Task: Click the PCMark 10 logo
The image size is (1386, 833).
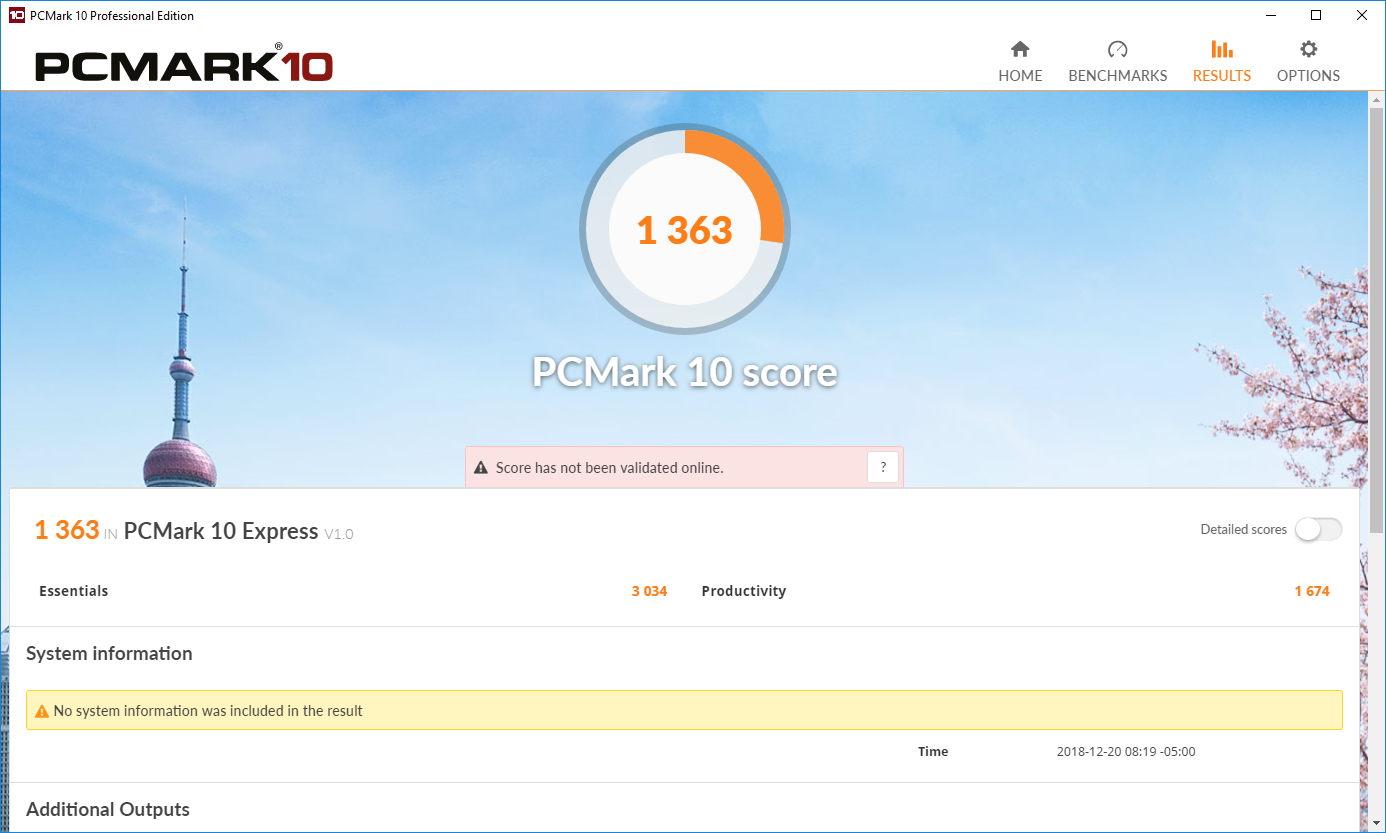Action: coord(184,65)
